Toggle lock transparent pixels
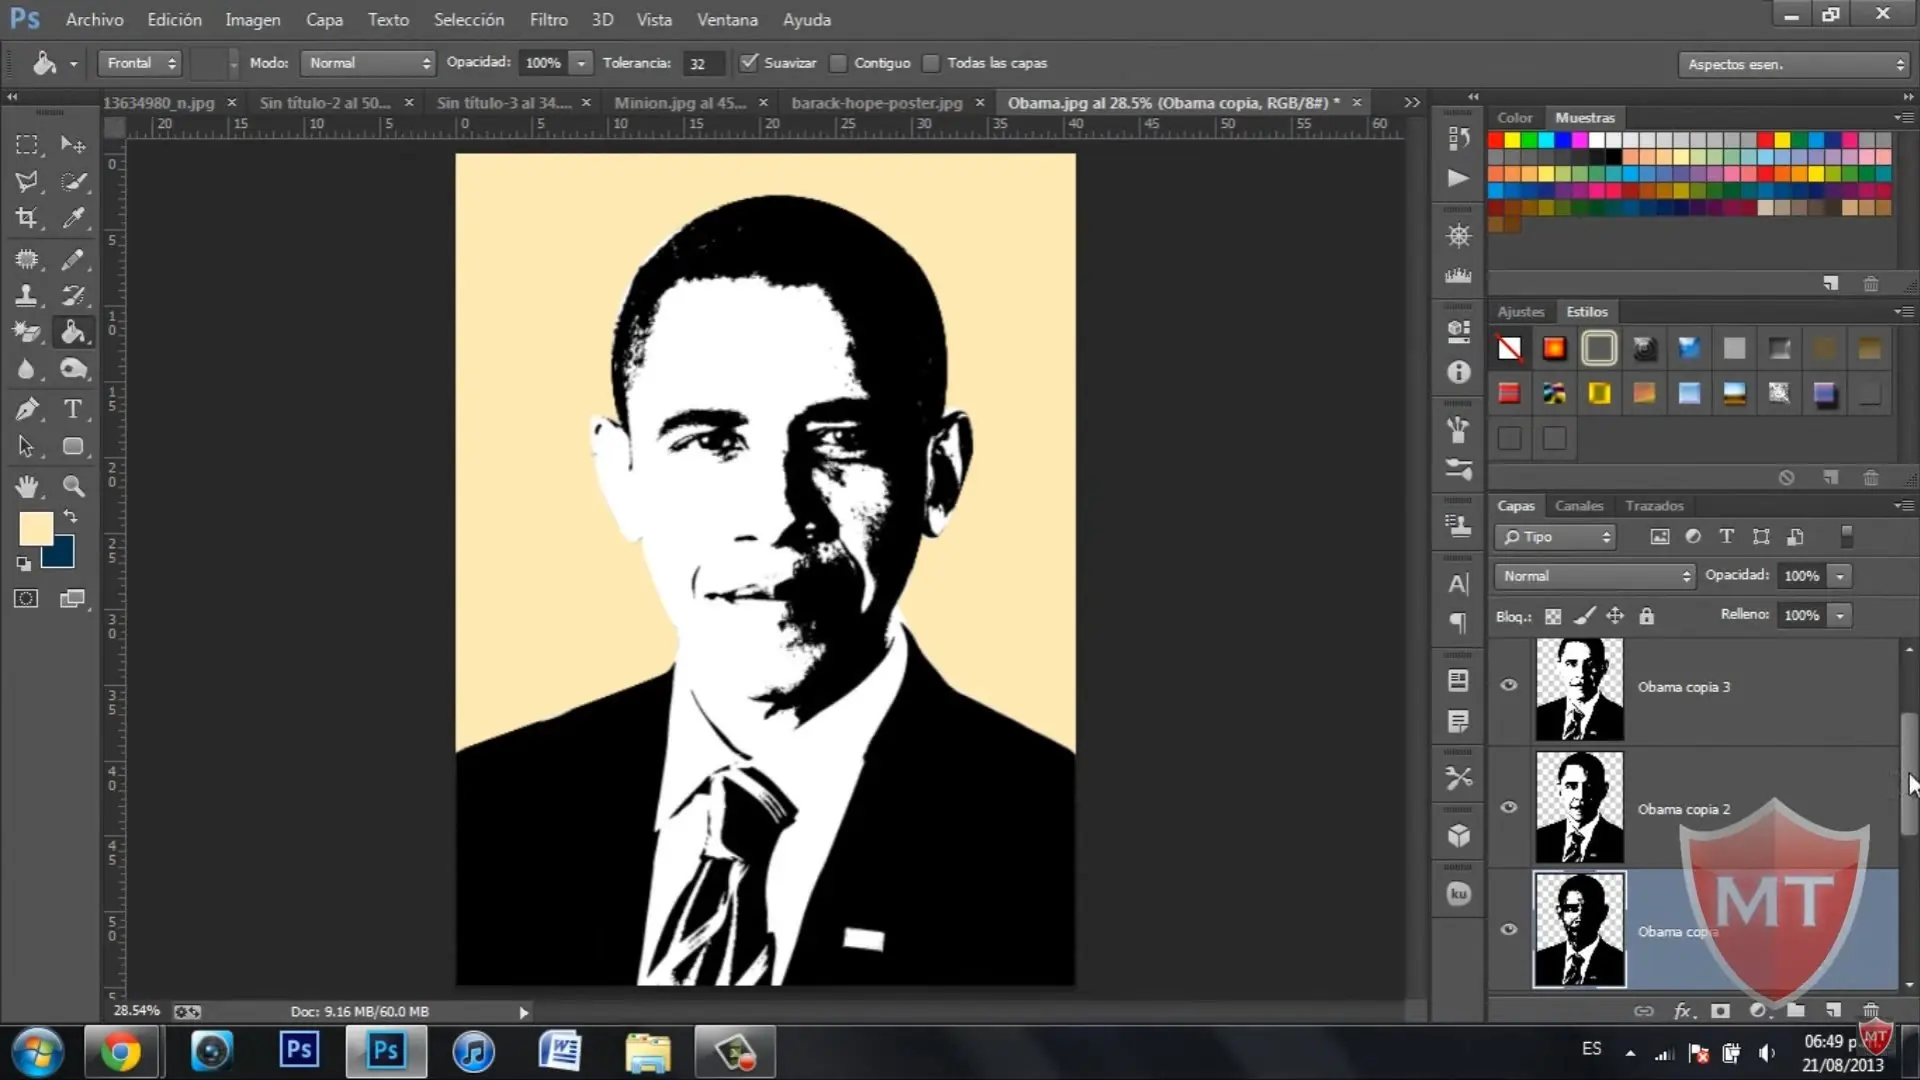1920x1080 pixels. 1553,617
